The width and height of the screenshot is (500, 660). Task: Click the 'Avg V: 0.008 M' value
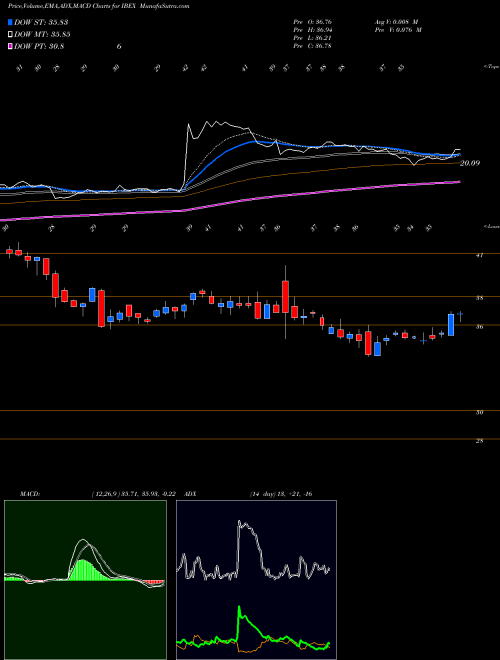398,22
